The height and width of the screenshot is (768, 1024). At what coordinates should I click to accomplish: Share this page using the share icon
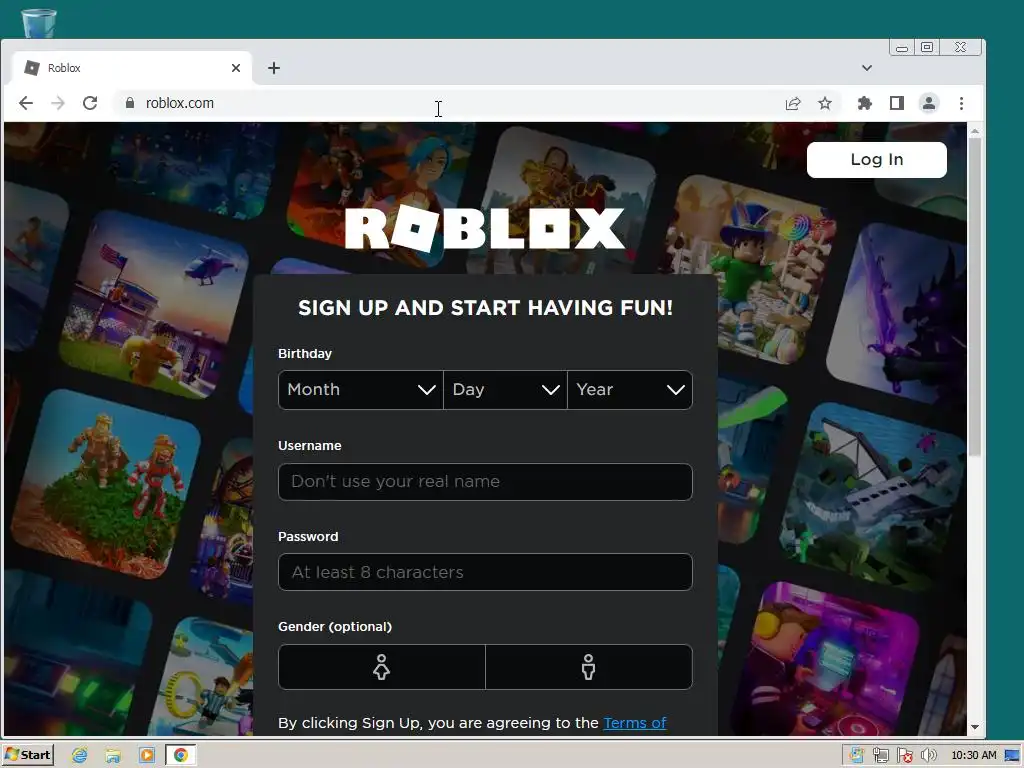(x=793, y=103)
